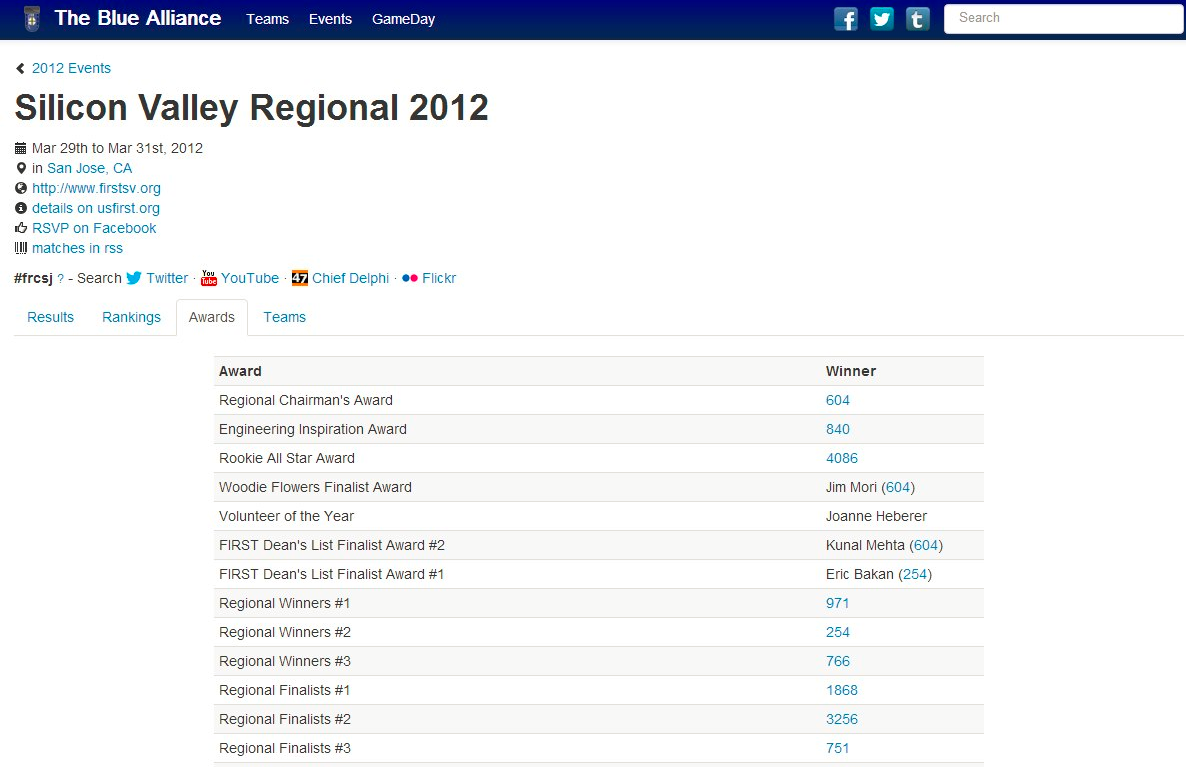Open the Twitter social icon in header
This screenshot has height=767, width=1186.
(x=882, y=19)
